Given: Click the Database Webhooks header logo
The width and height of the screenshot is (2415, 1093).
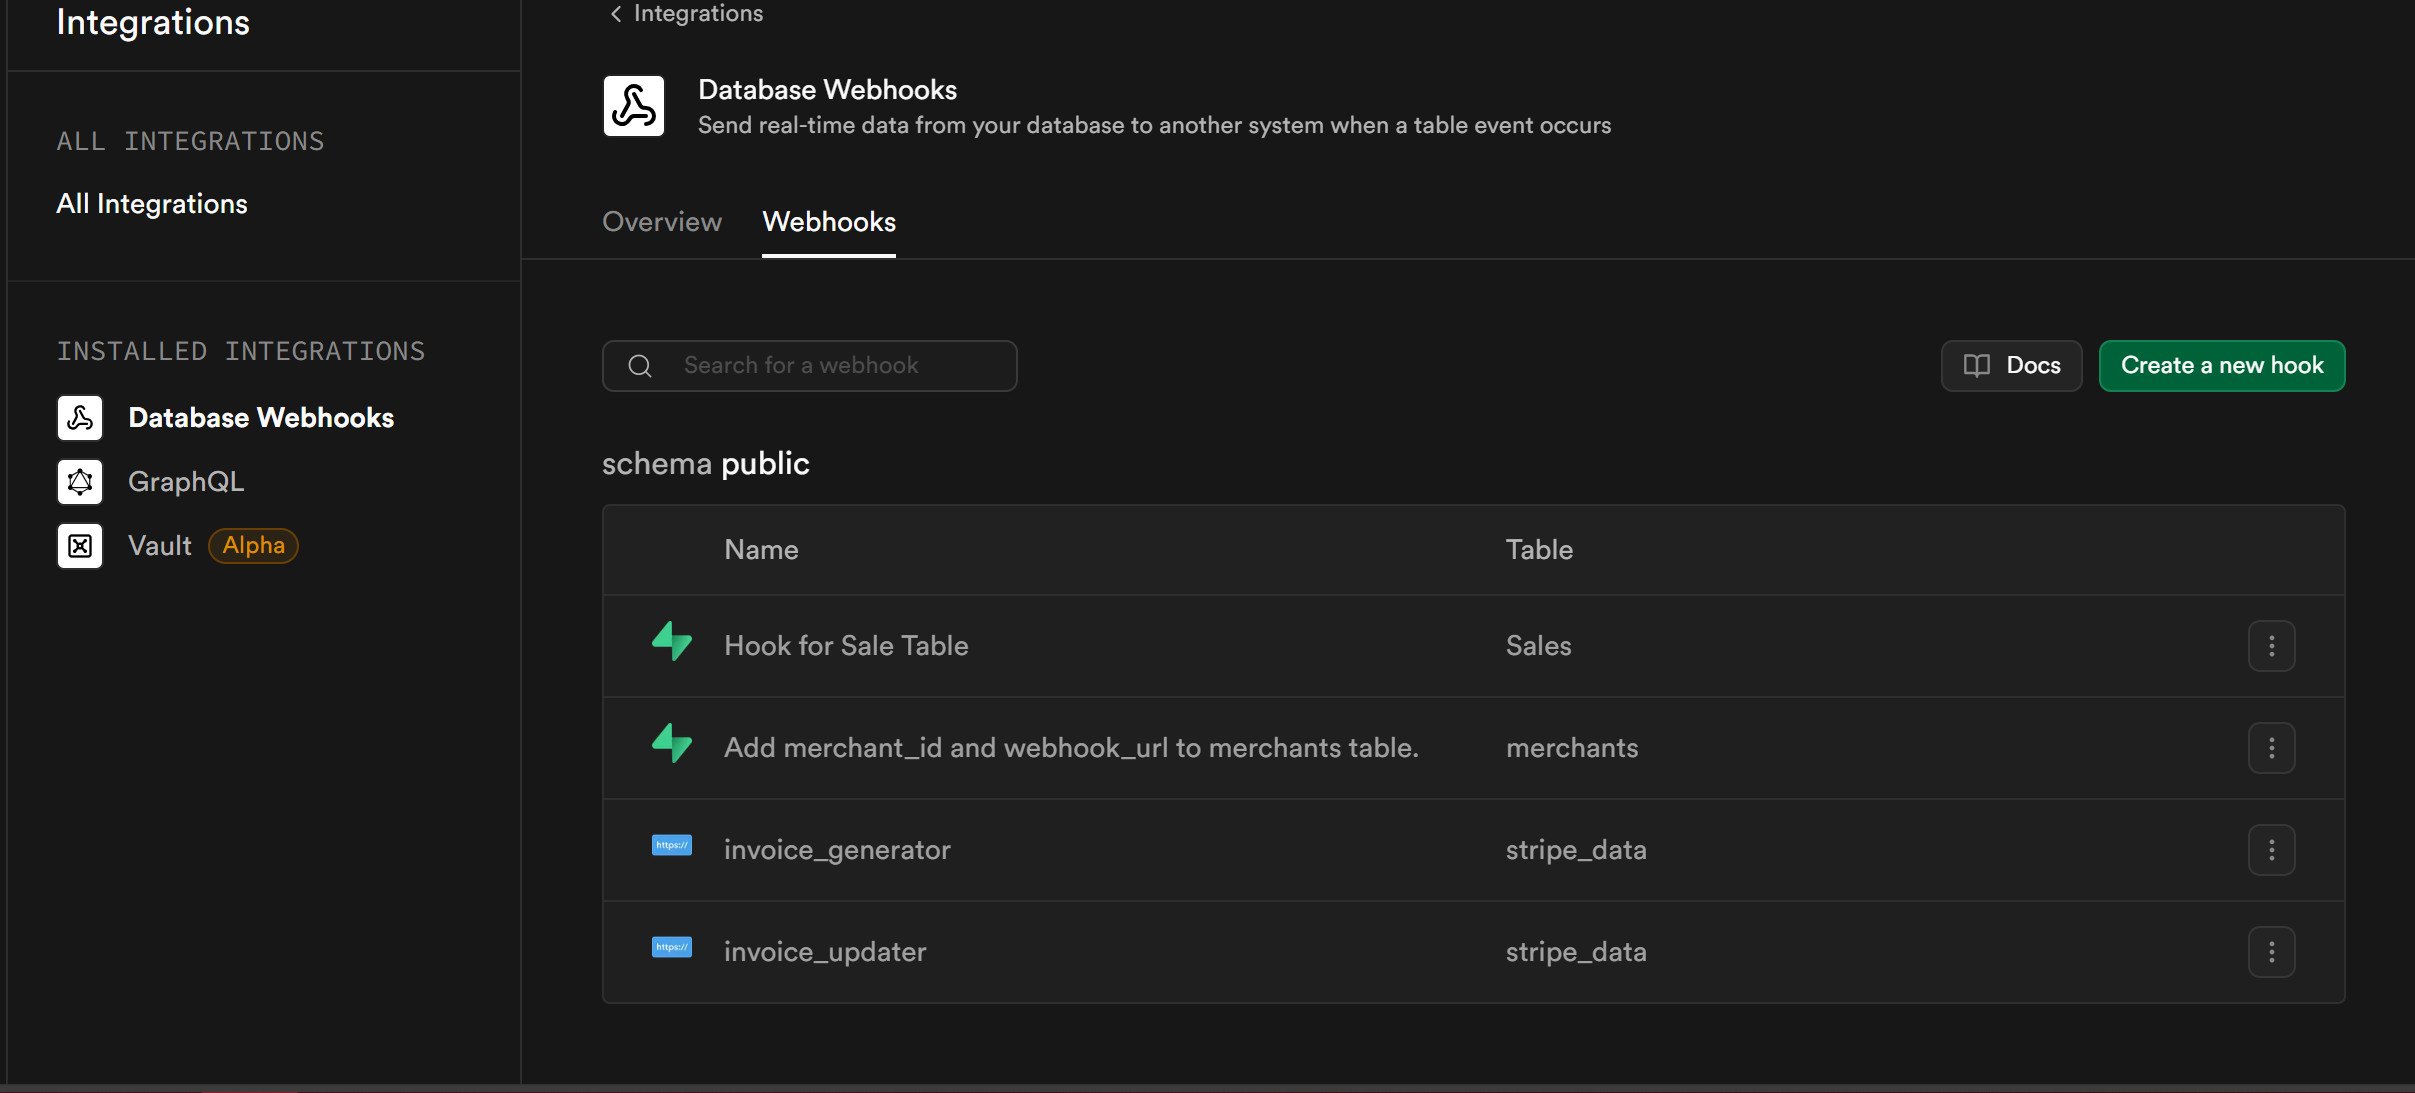Looking at the screenshot, I should (x=634, y=106).
